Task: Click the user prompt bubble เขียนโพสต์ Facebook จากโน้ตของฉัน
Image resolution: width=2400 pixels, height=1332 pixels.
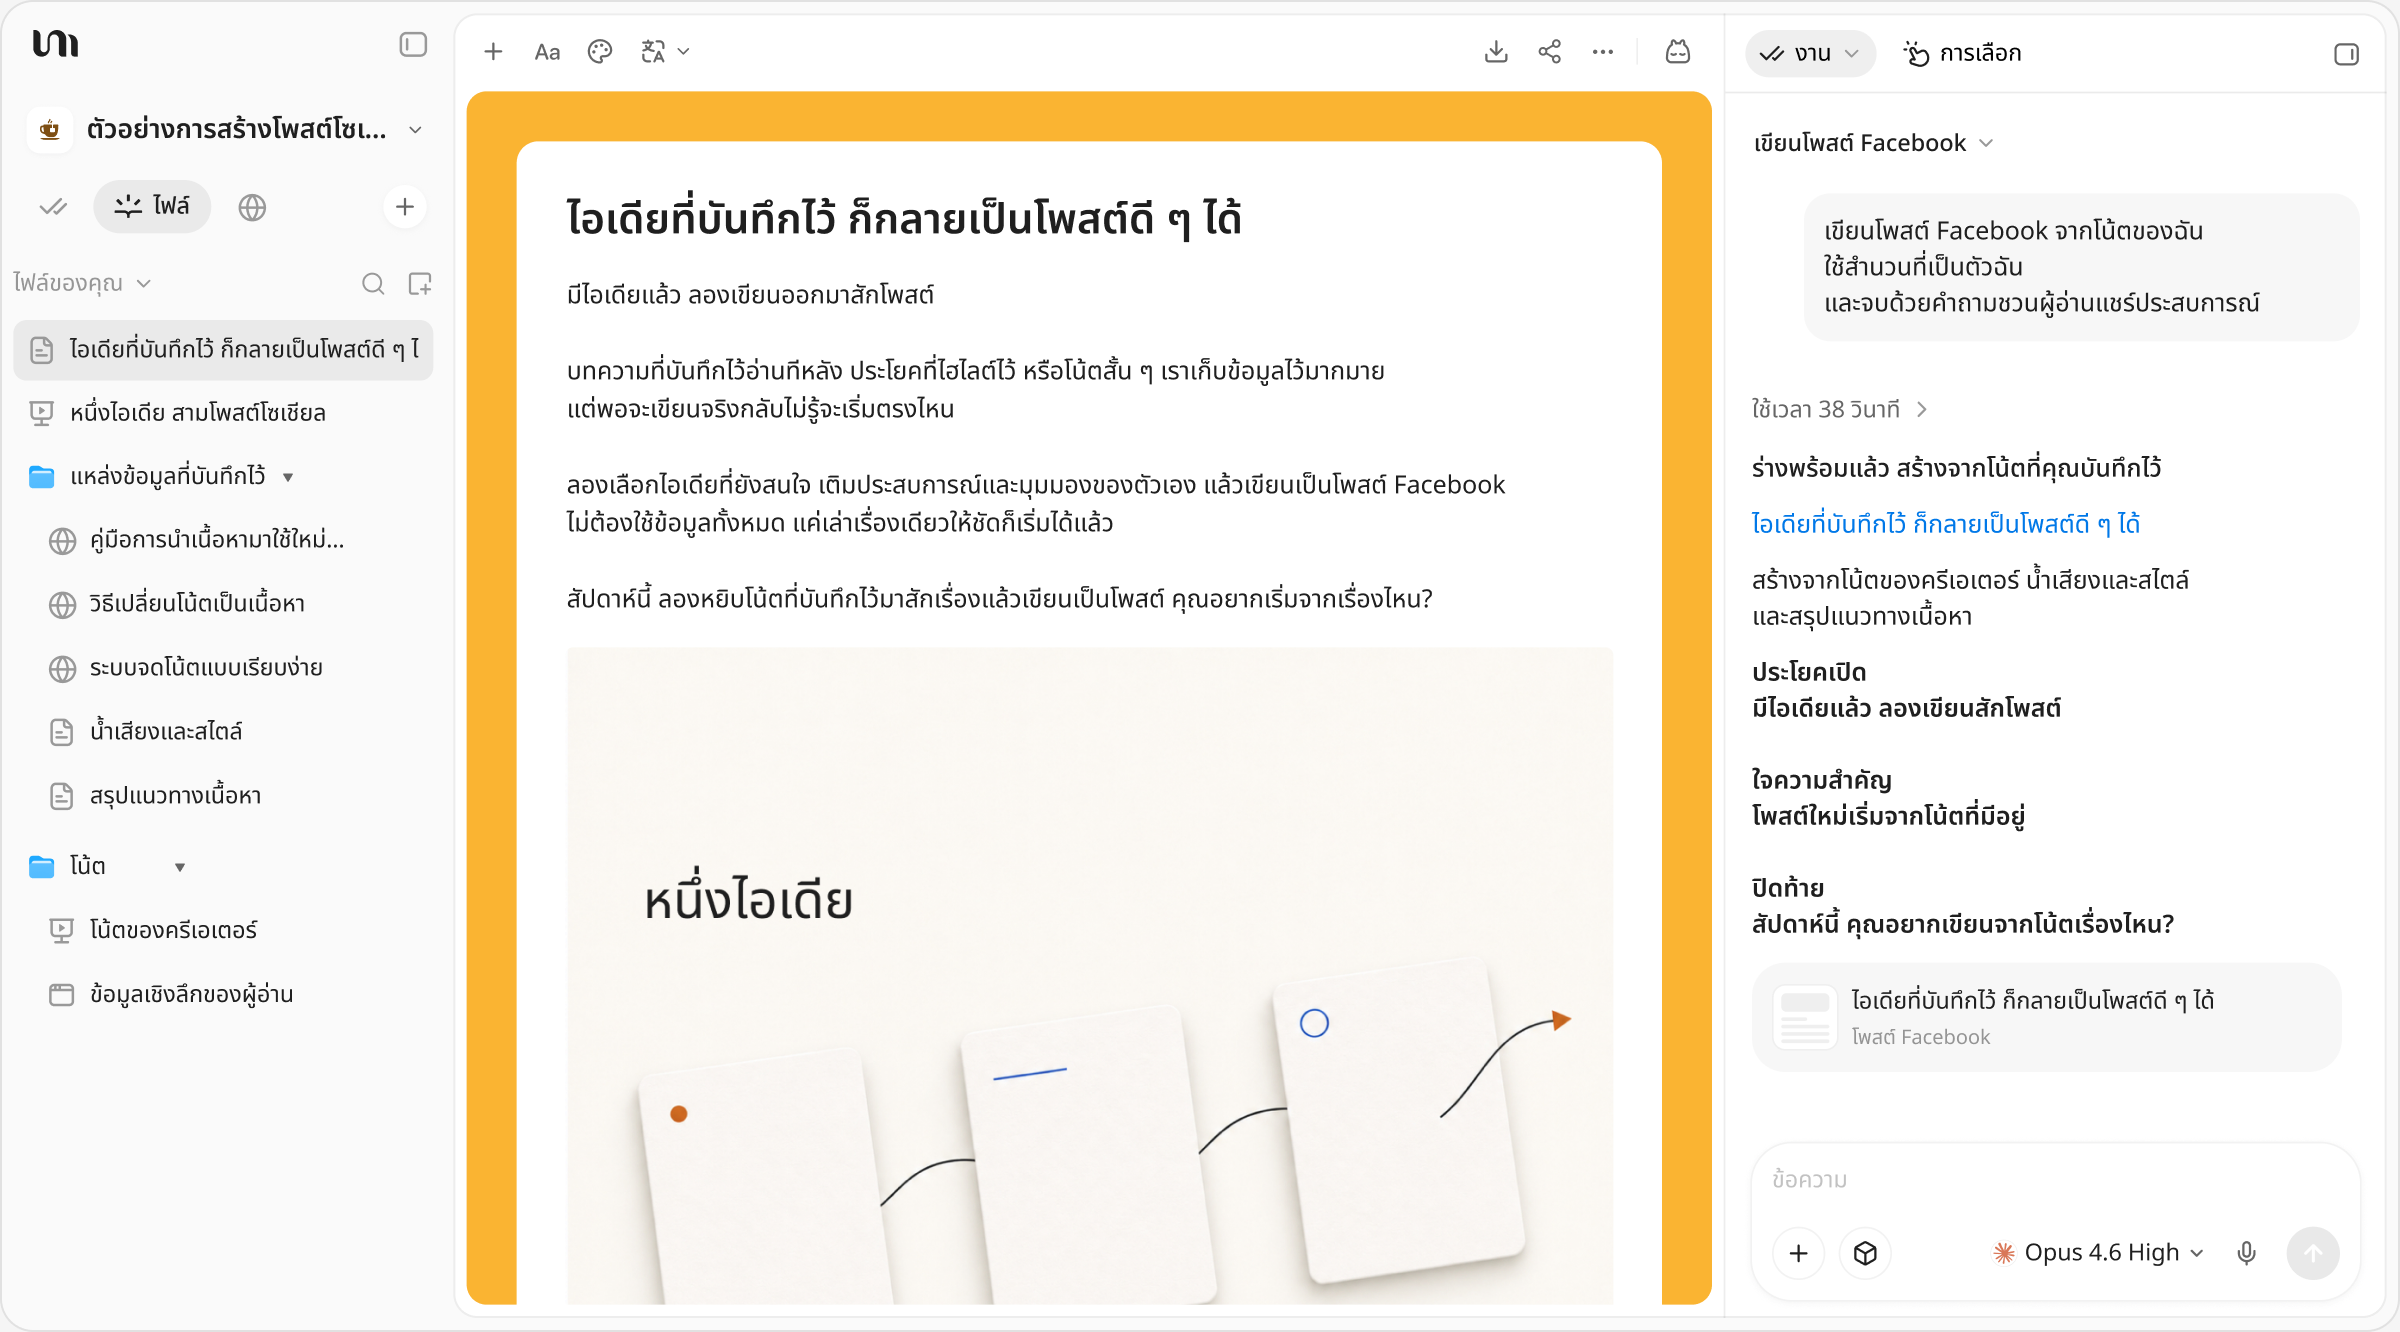Action: pyautogui.click(x=2081, y=267)
